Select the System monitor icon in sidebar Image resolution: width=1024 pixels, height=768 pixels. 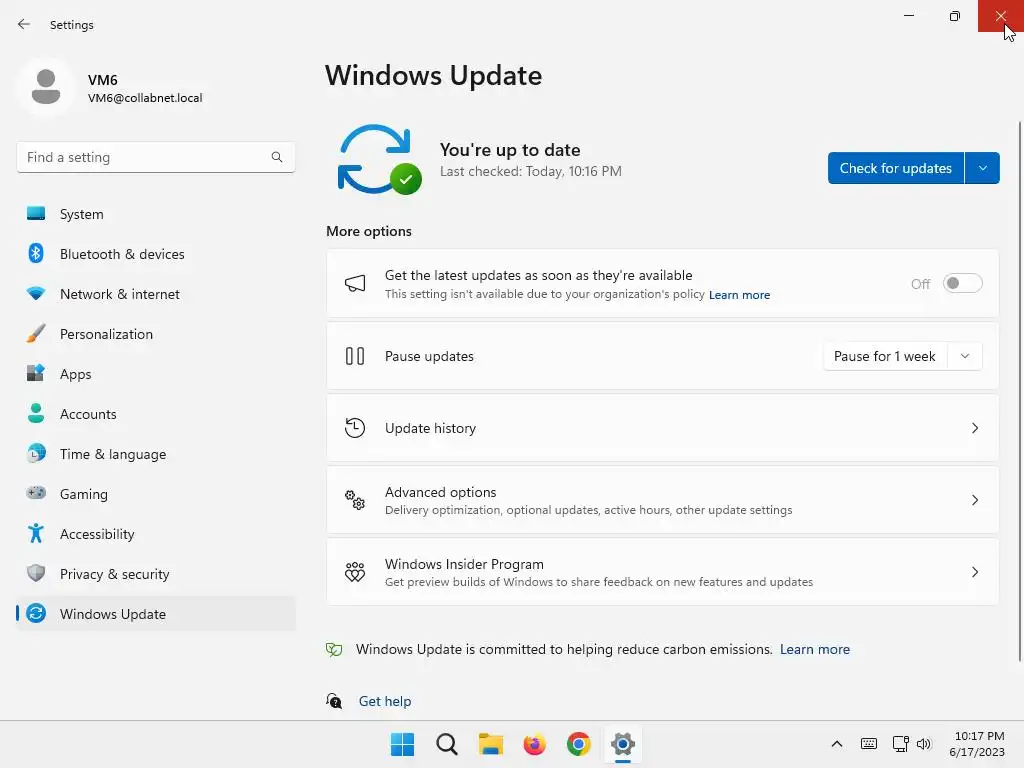(36, 214)
